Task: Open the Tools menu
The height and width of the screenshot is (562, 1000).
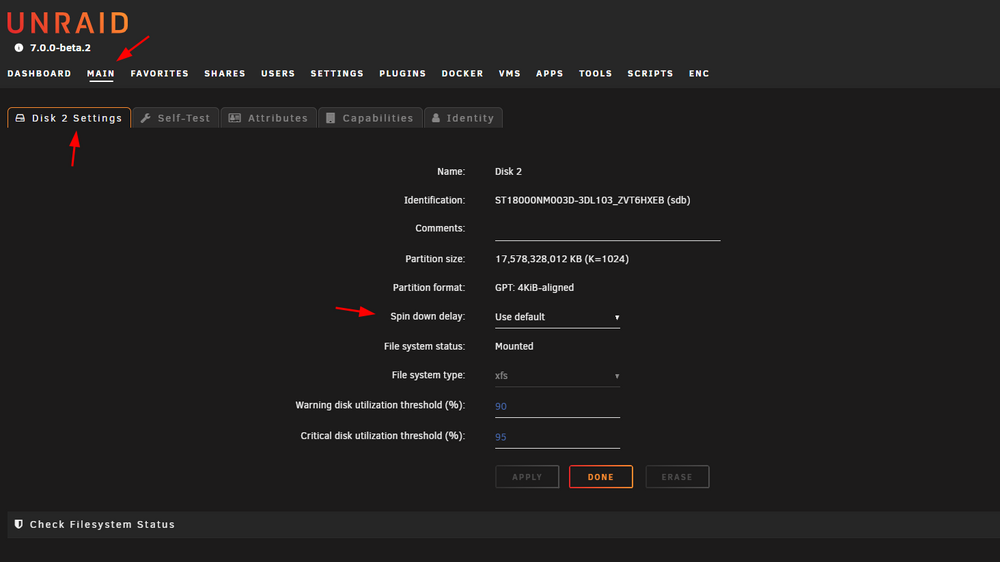Action: pos(596,73)
